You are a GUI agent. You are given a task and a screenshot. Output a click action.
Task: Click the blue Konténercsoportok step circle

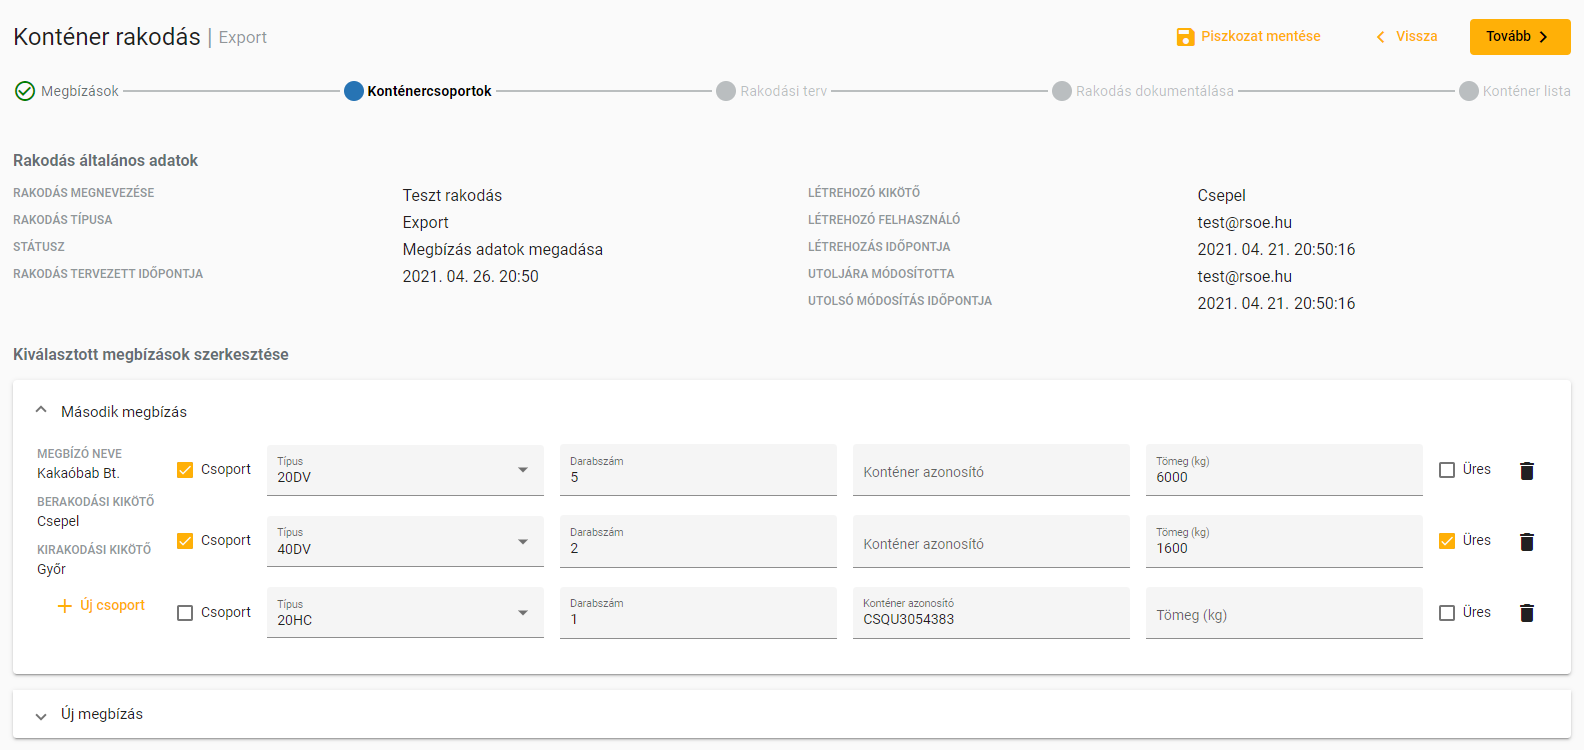(x=353, y=91)
